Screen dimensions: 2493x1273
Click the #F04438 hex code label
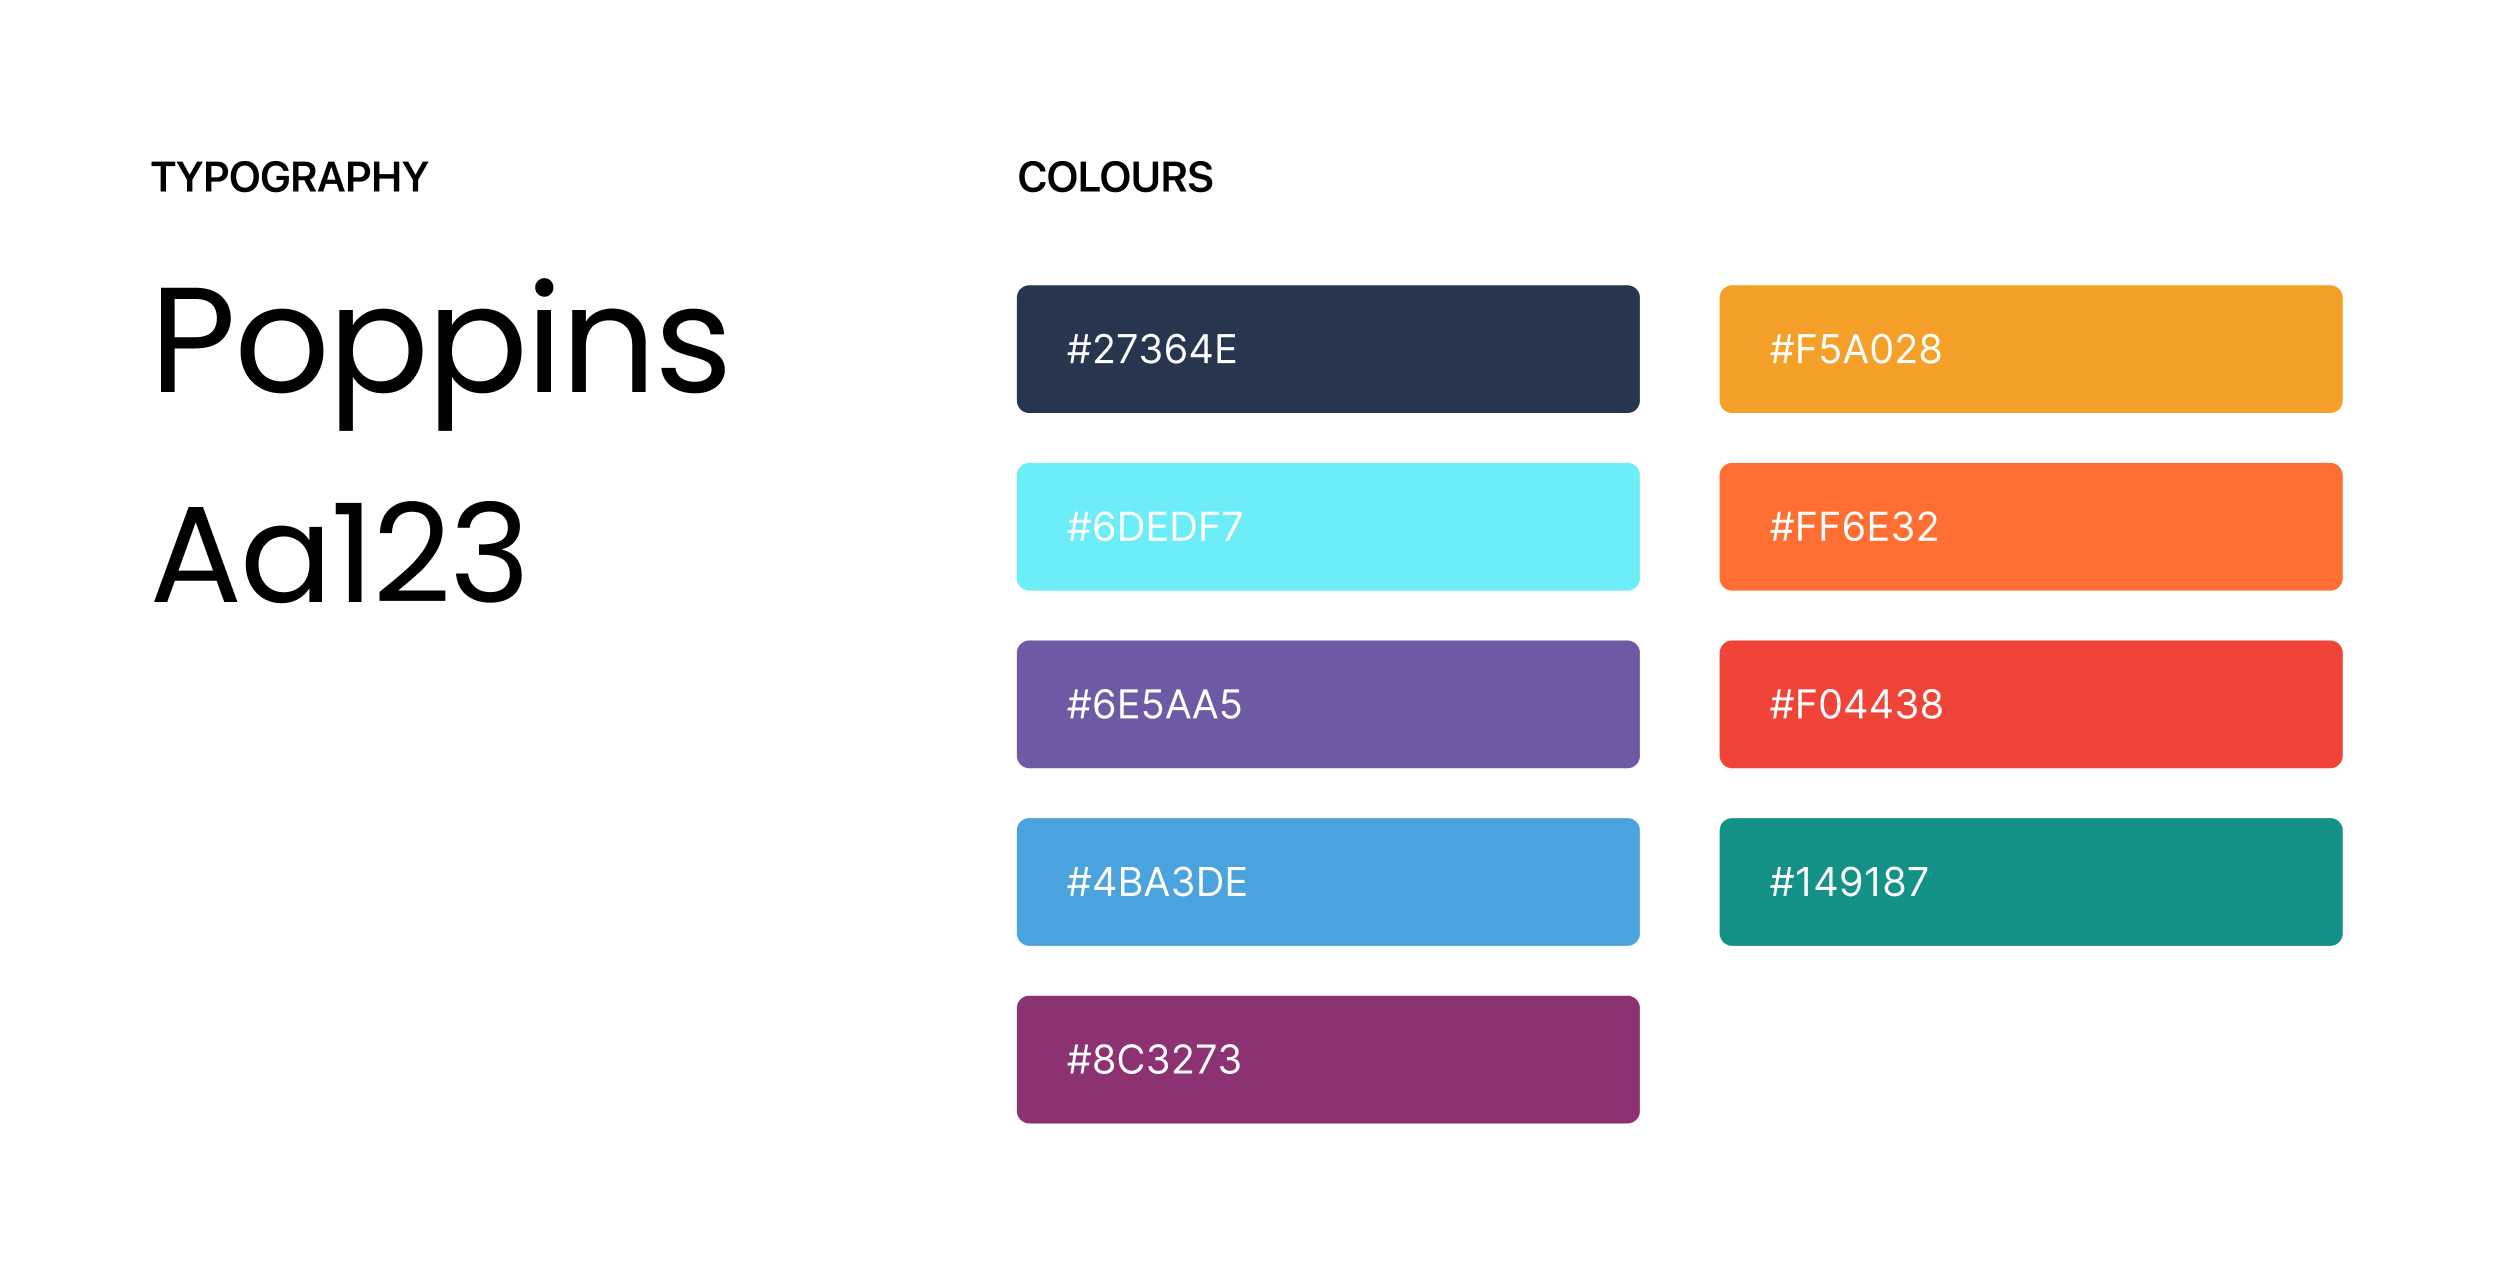pos(1856,704)
